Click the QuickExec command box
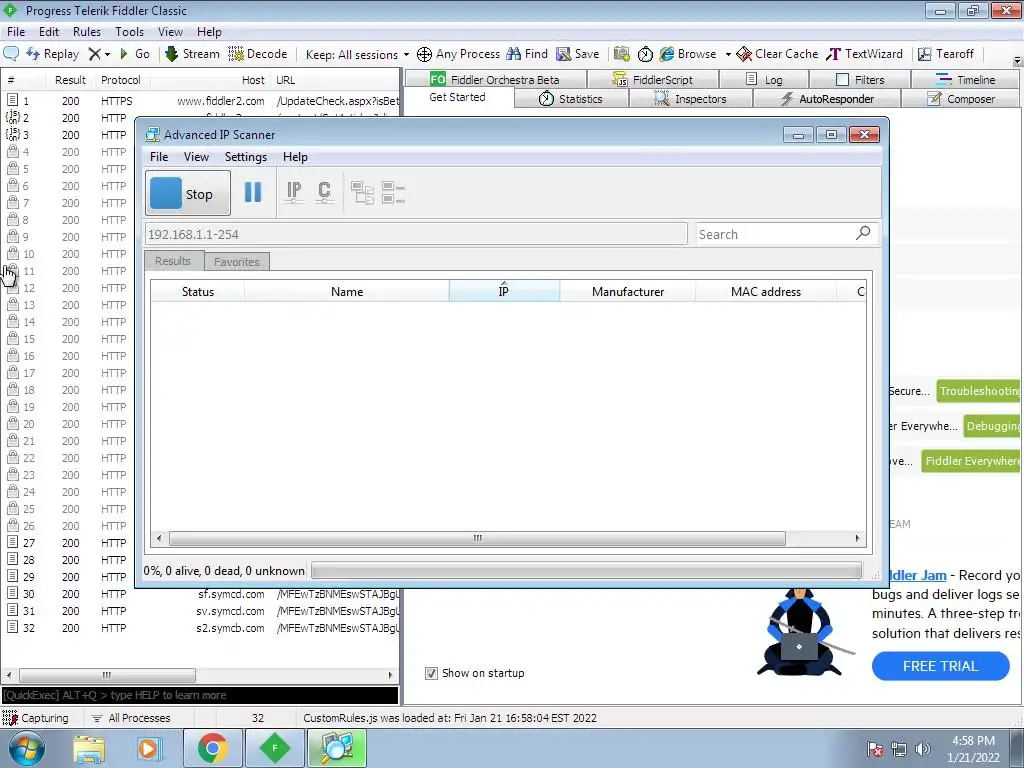 click(200, 695)
